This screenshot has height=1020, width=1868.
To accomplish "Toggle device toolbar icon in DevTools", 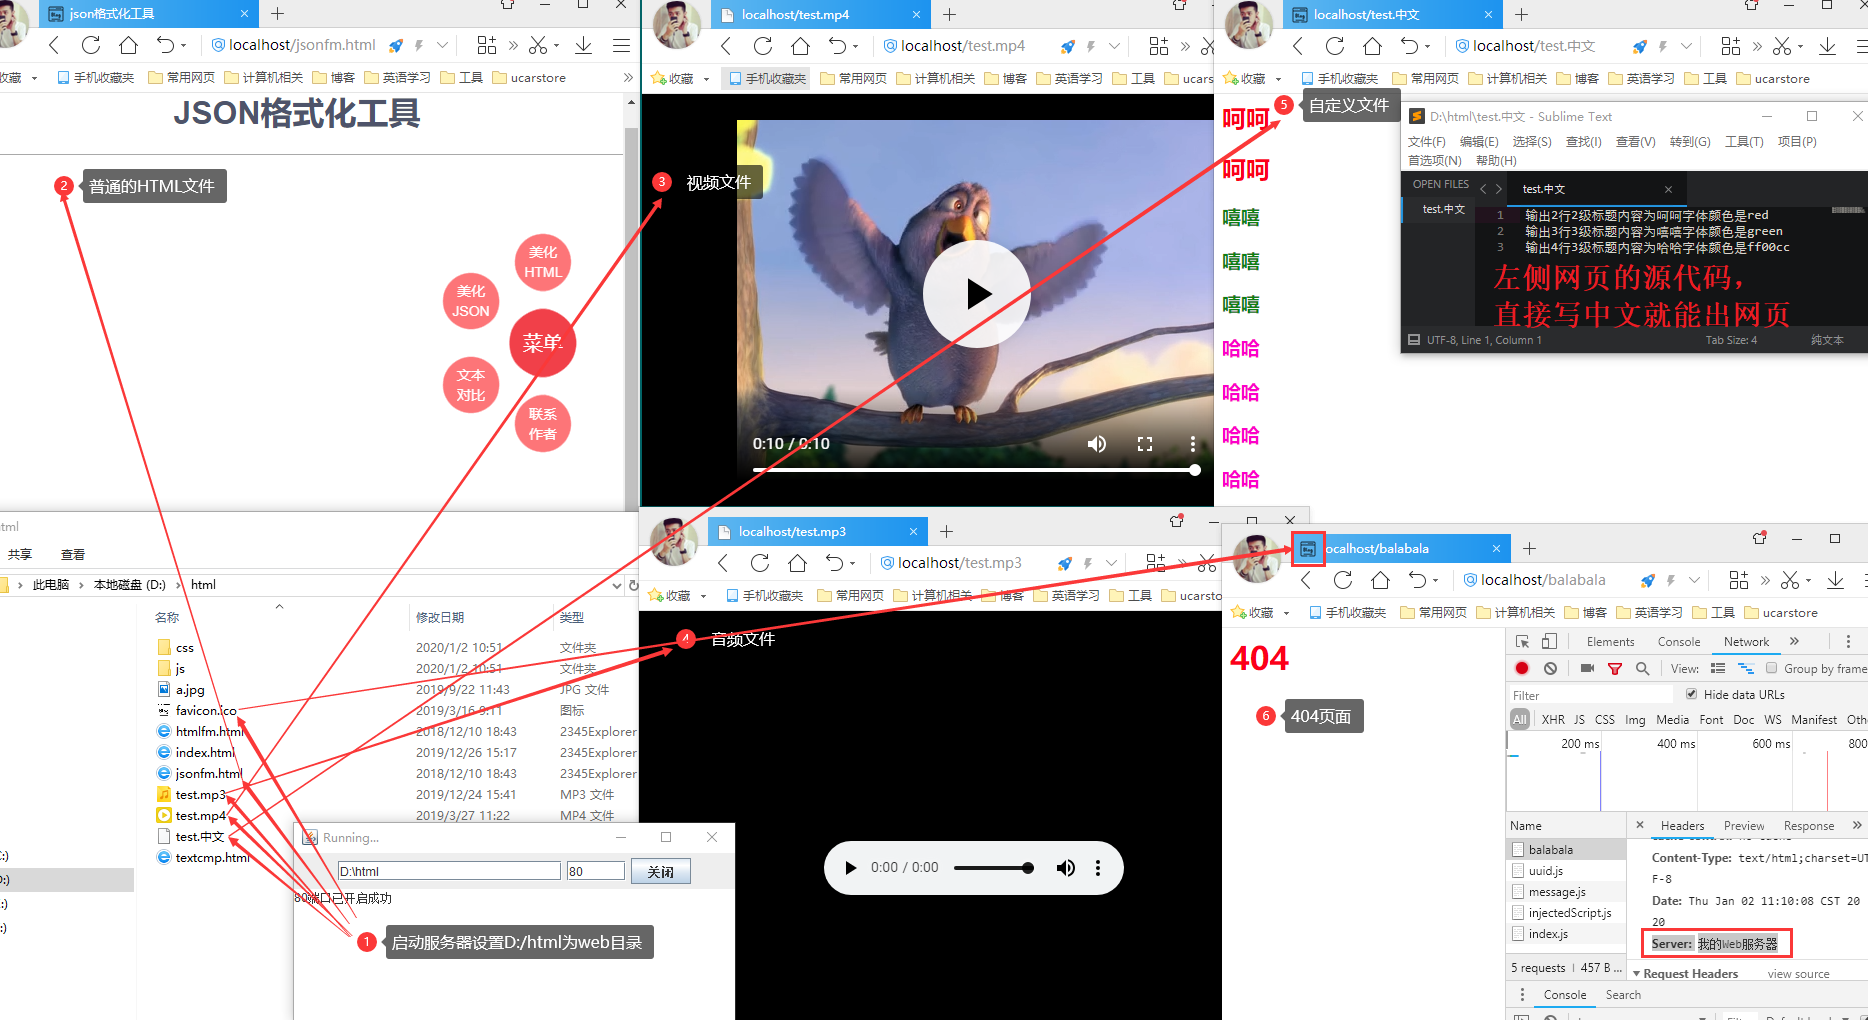I will [x=1549, y=641].
